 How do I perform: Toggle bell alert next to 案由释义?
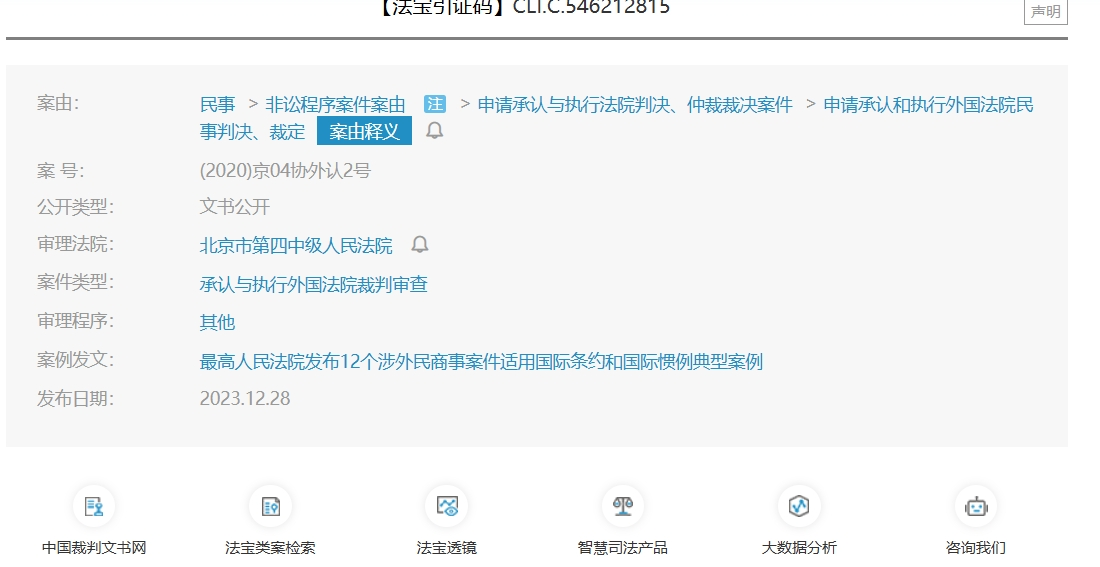coord(434,131)
